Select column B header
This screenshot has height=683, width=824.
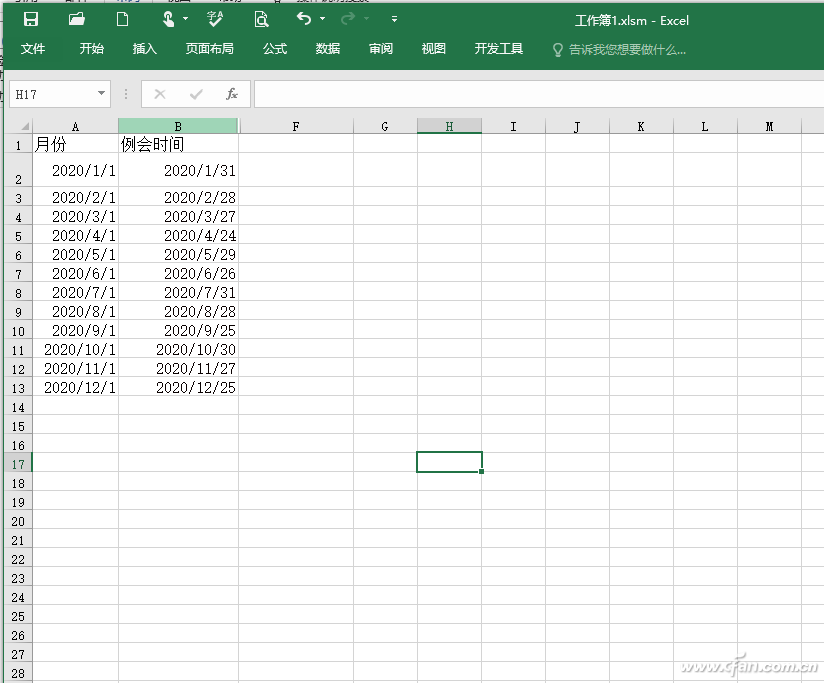[178, 126]
